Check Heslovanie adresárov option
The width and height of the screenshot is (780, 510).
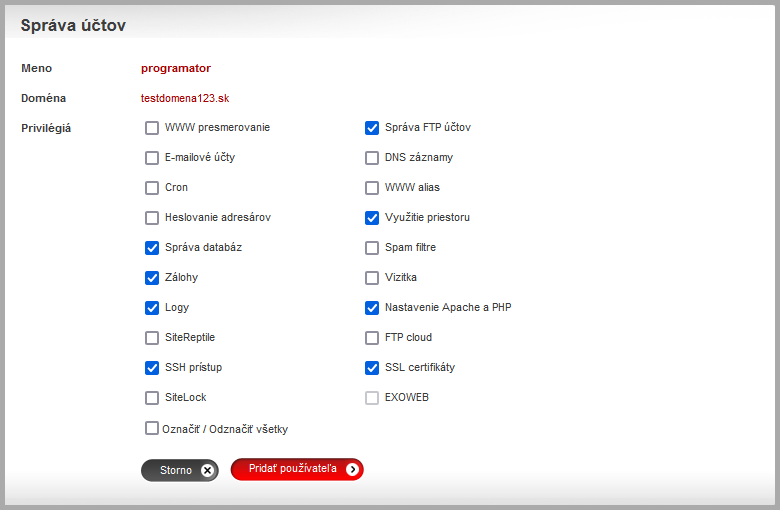(152, 218)
